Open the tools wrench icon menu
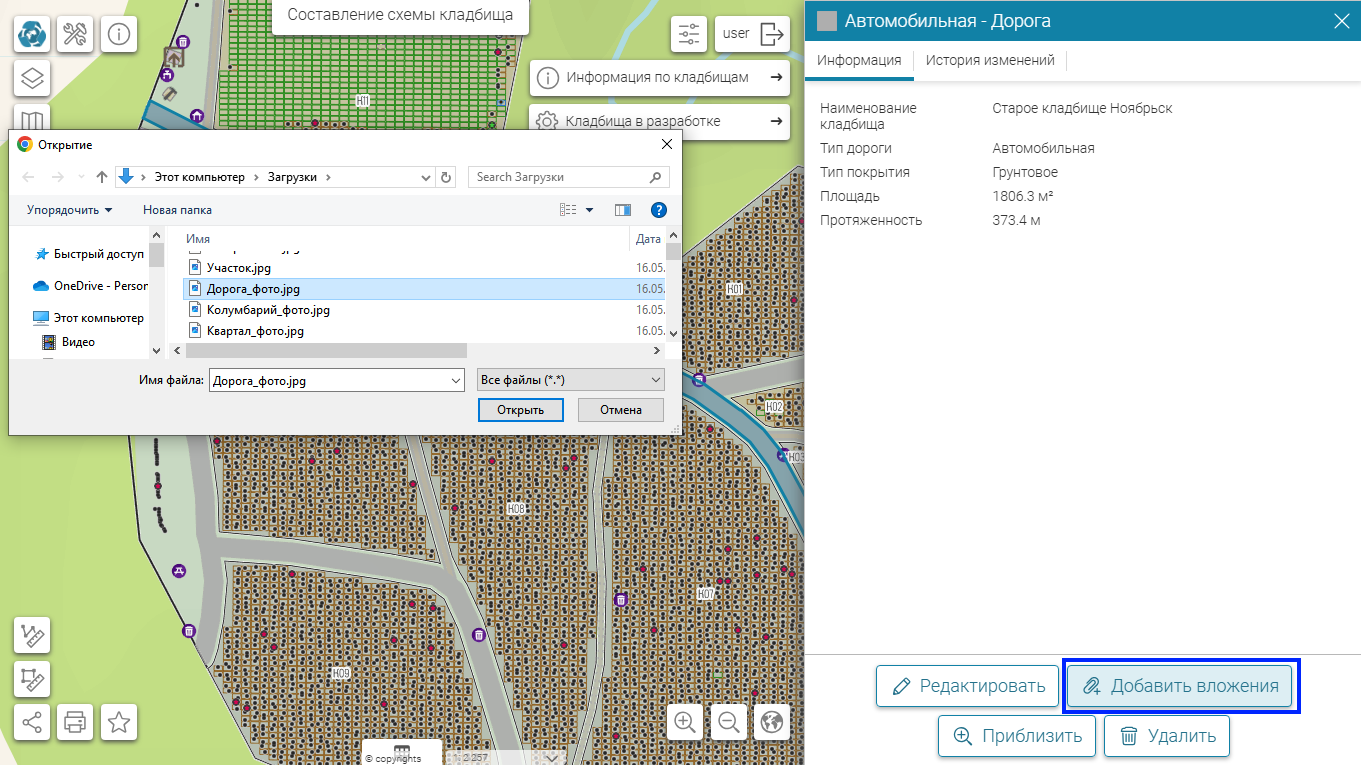 coord(75,35)
